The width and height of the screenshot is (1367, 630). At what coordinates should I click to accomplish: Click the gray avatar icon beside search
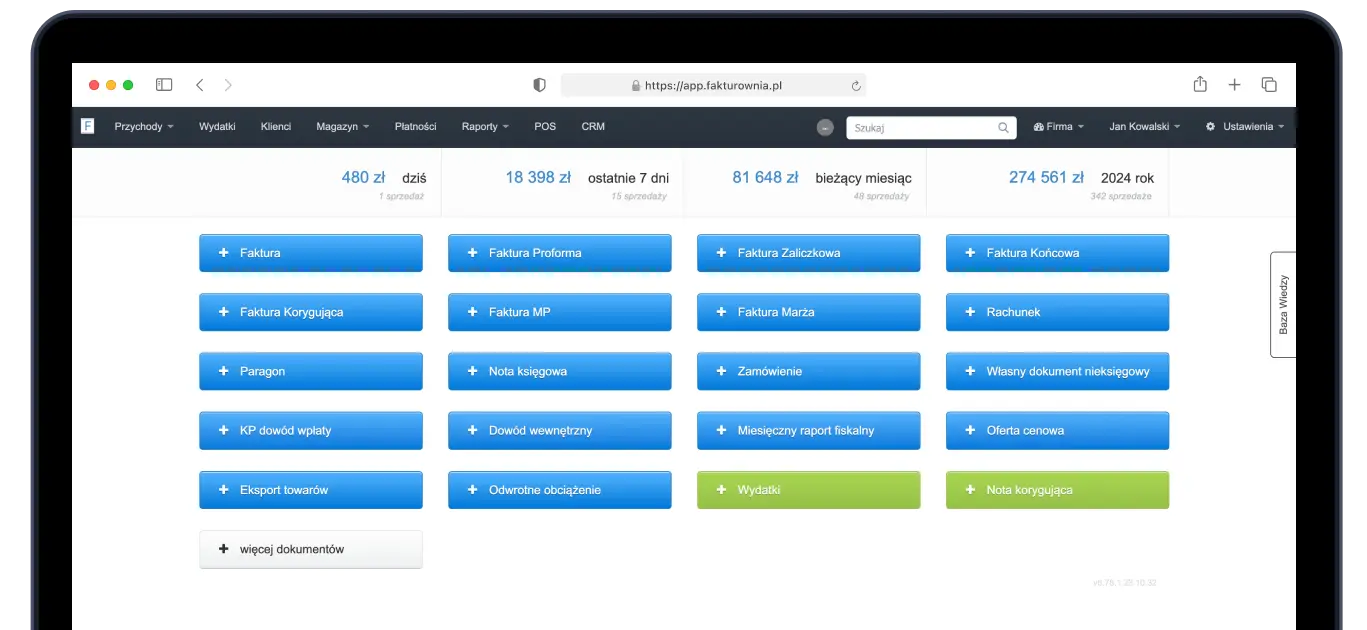click(x=825, y=127)
